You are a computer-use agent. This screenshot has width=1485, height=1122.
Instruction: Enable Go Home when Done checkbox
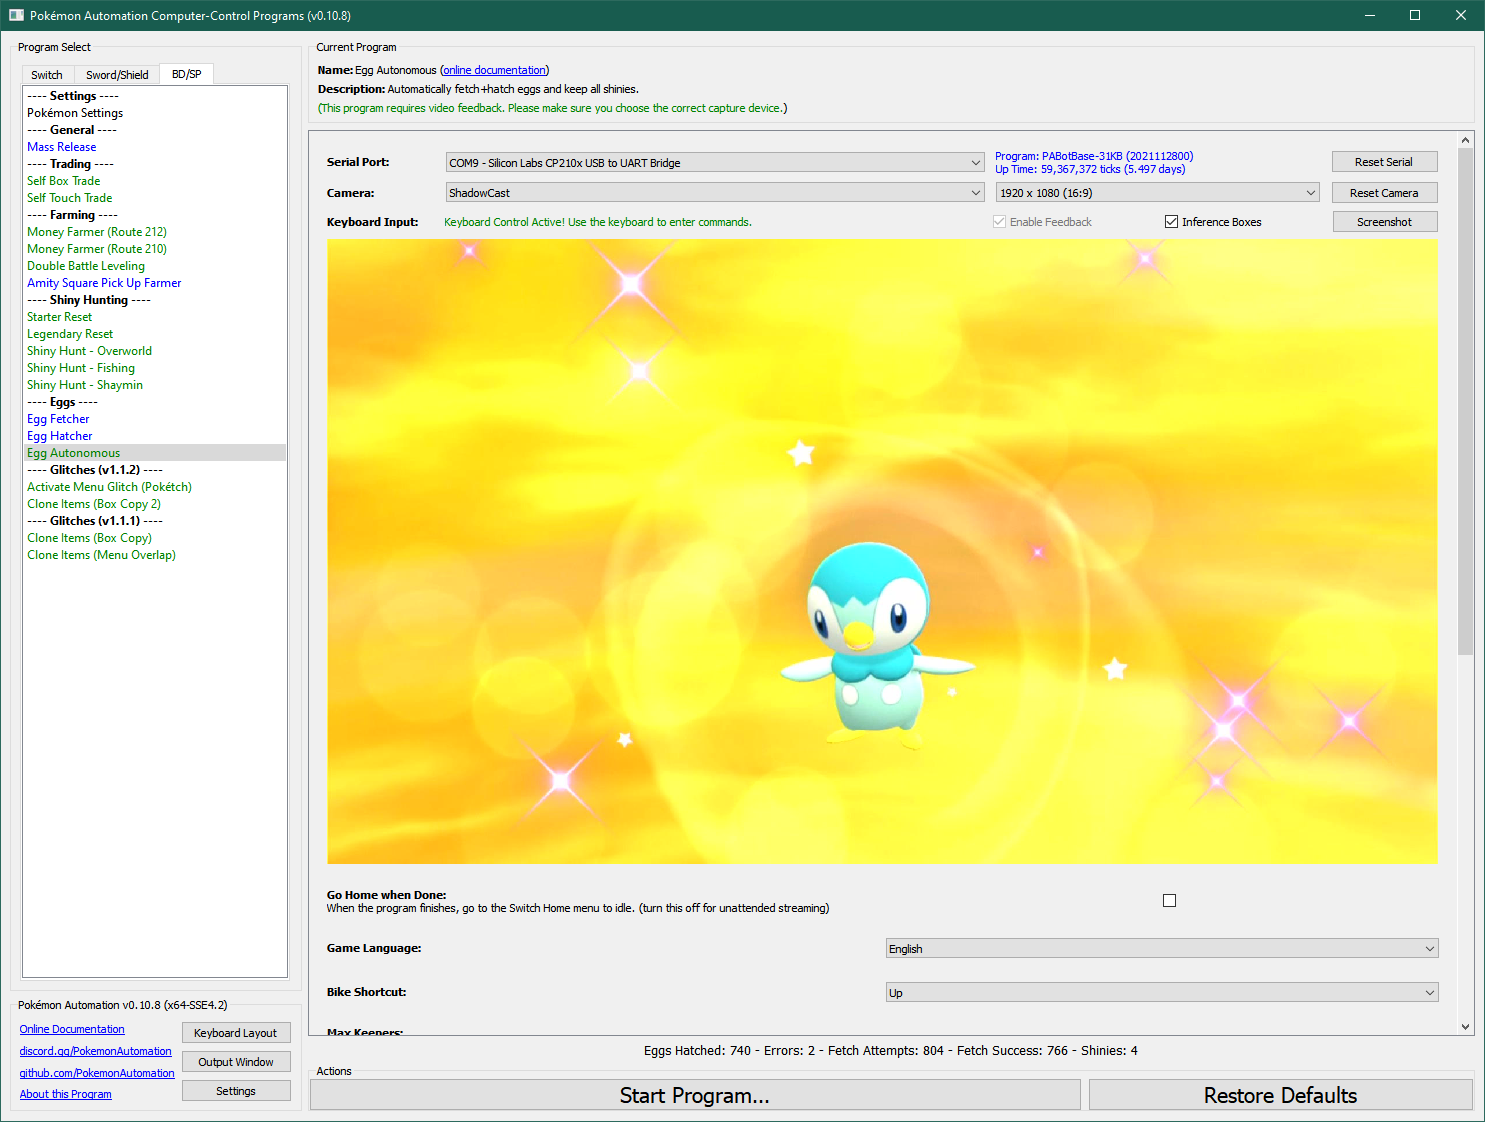pyautogui.click(x=1169, y=901)
